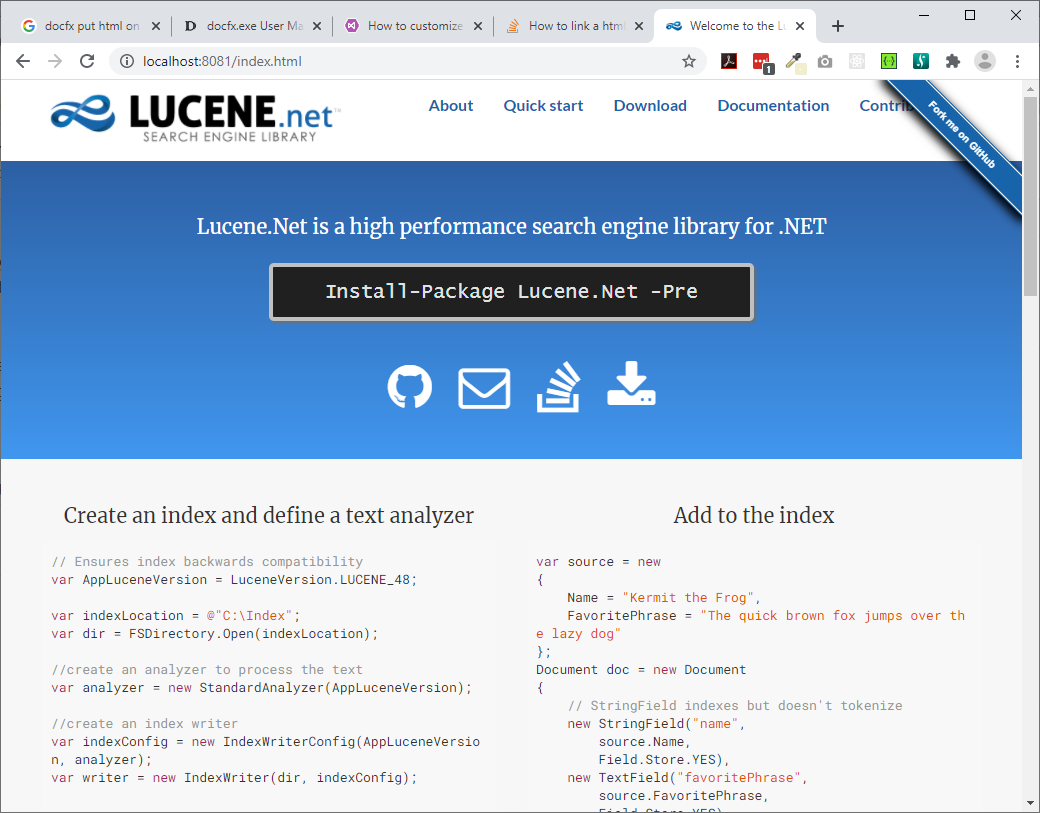
Task: Click 'Document doc = new Document' line
Action: point(641,670)
